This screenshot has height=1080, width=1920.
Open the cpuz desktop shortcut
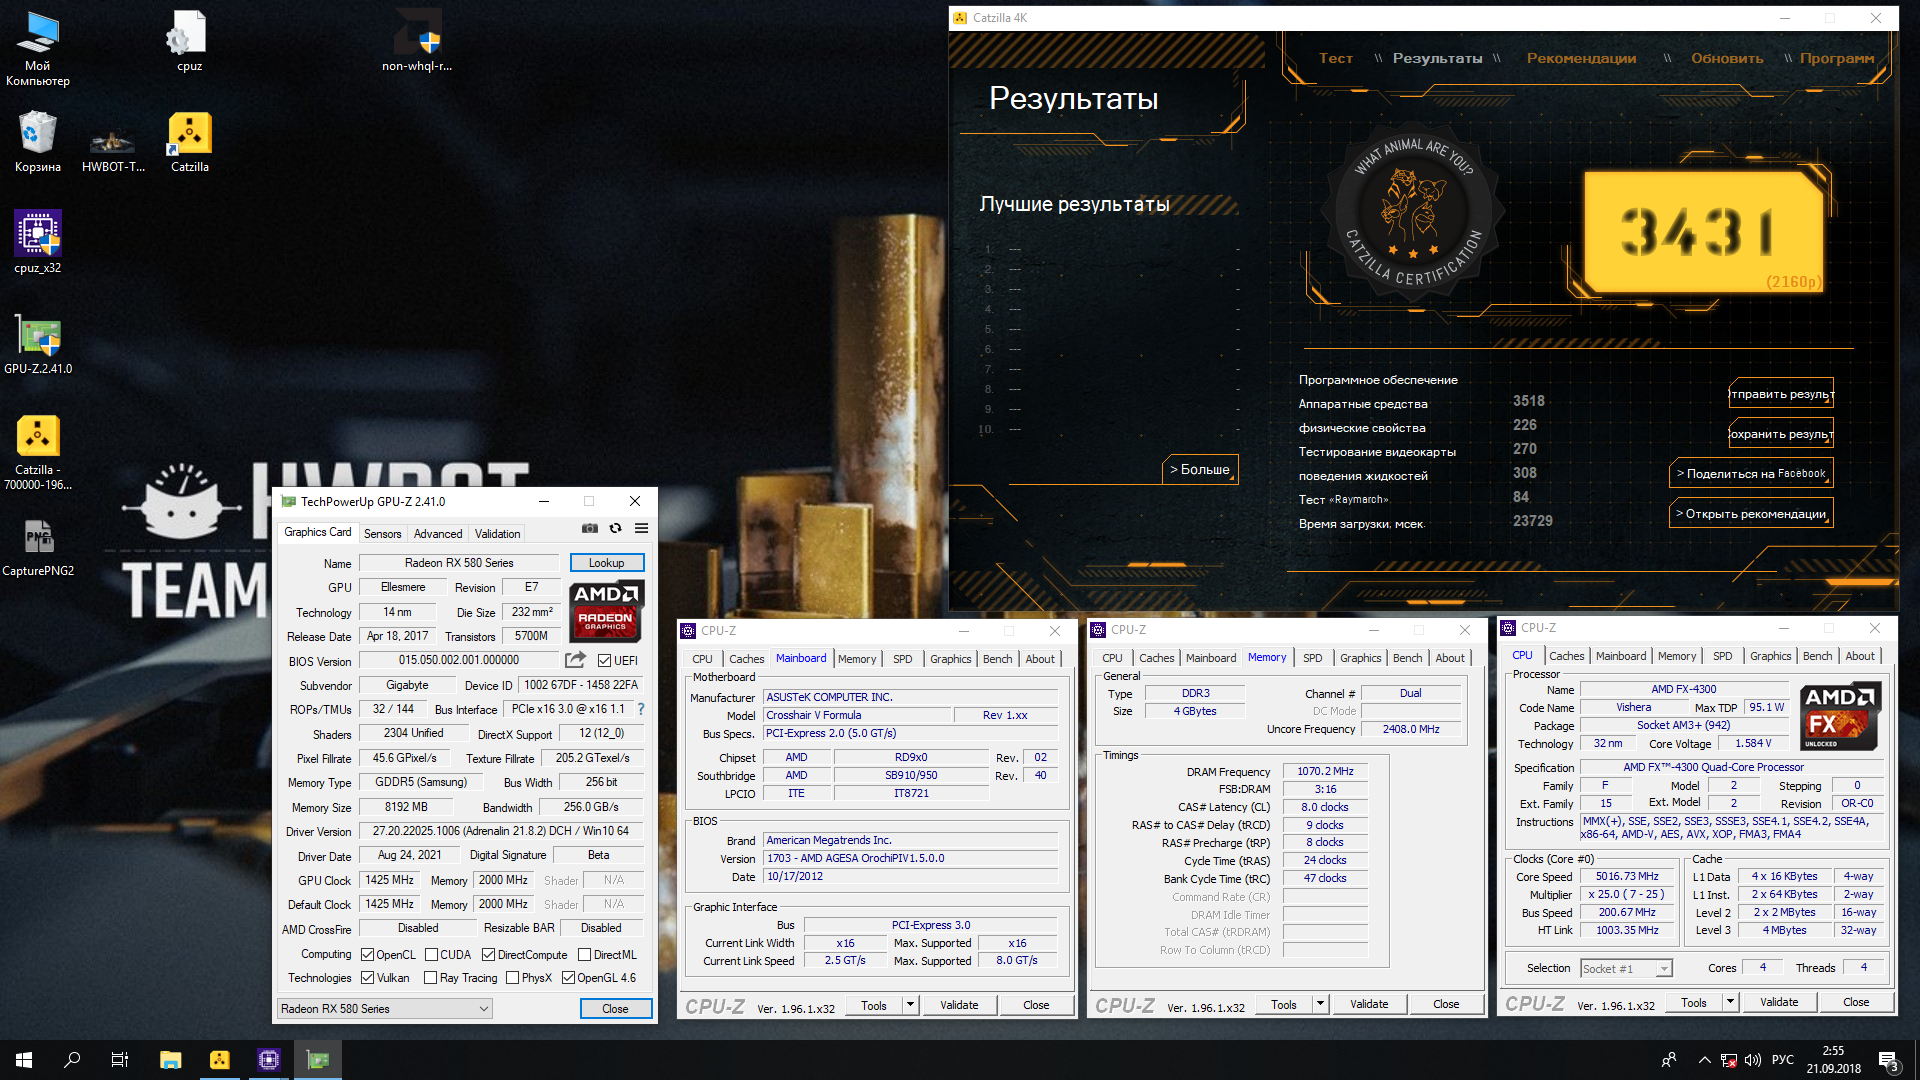point(189,42)
